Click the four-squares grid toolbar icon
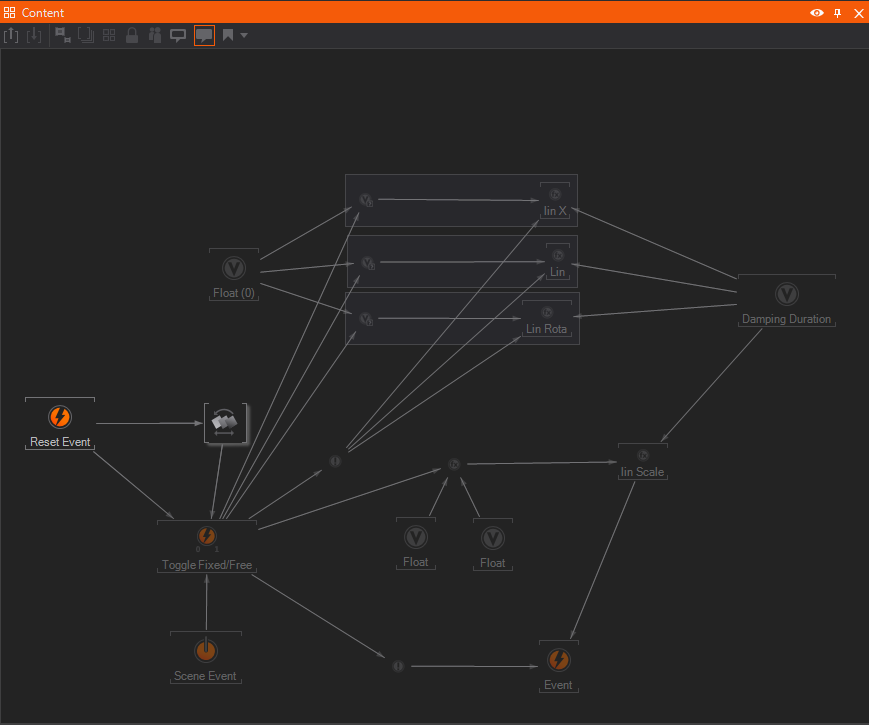 [x=109, y=35]
